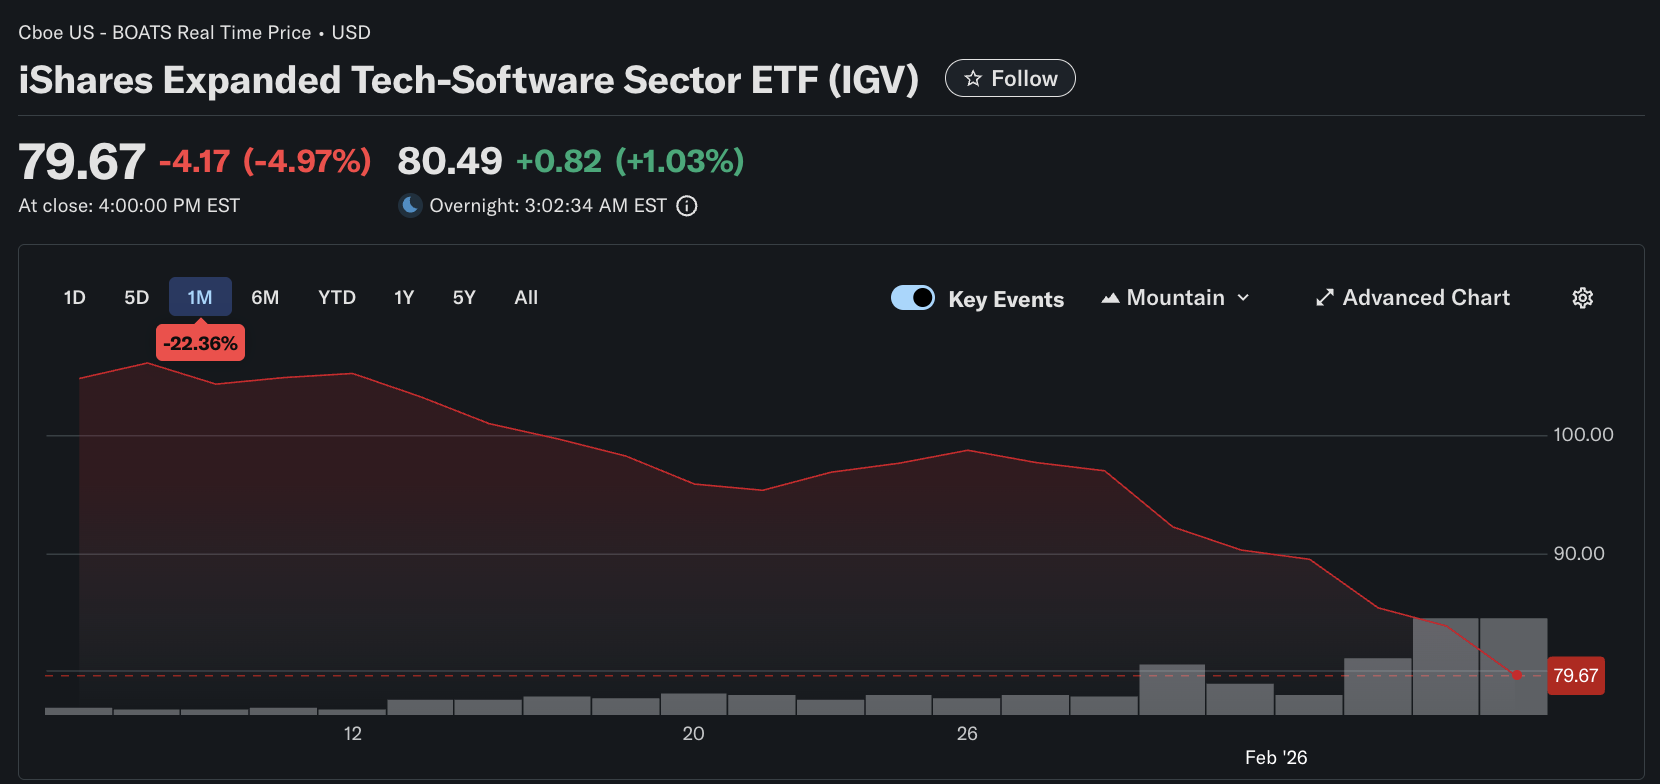The image size is (1660, 784).
Task: Click the x-axis date label 26
Action: coord(967,734)
